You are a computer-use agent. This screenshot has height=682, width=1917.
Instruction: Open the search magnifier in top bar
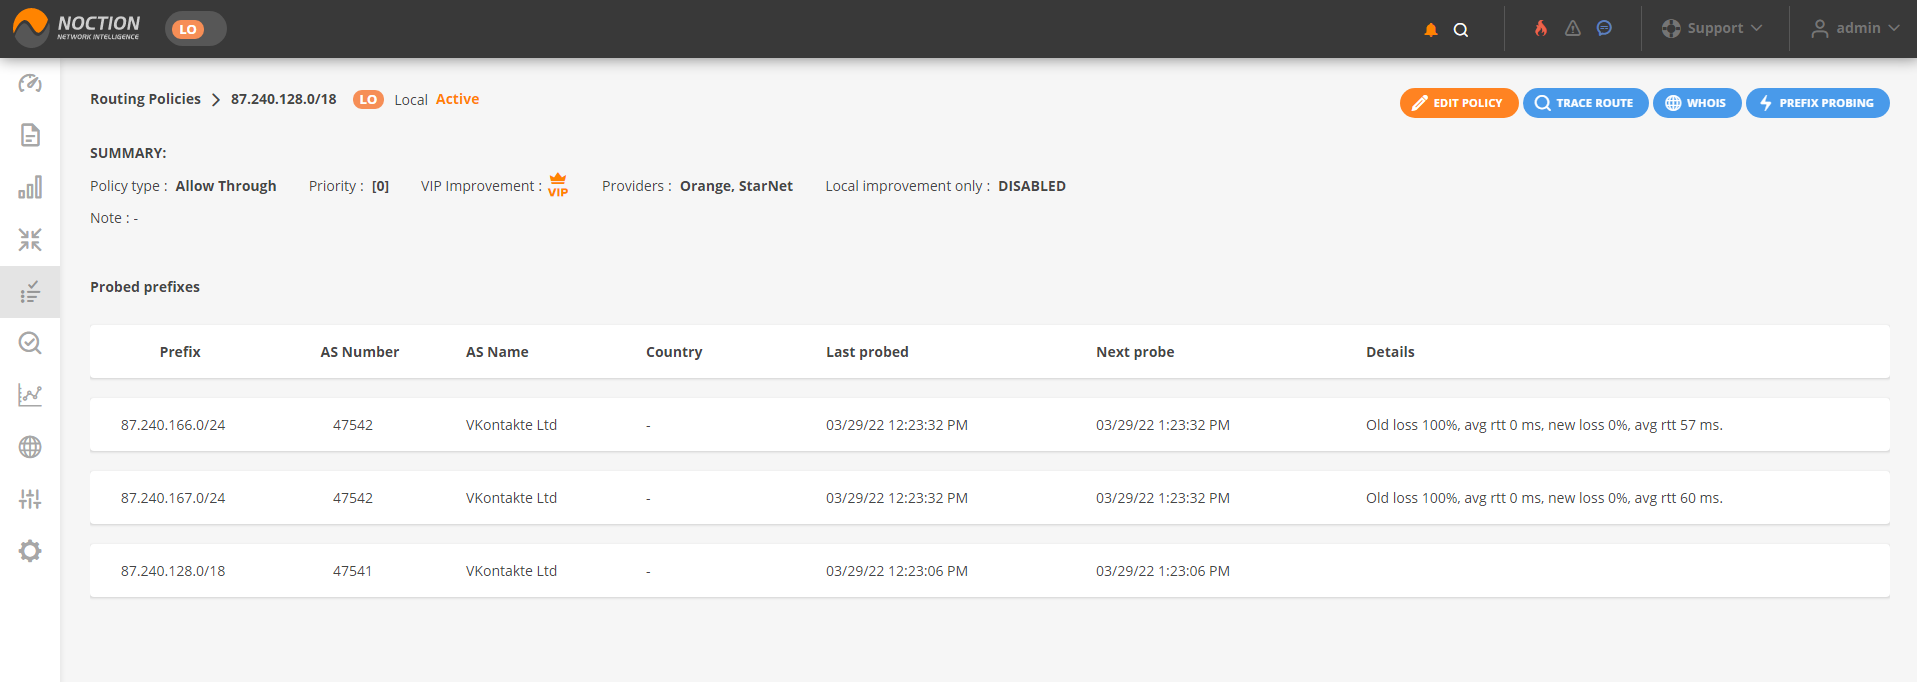[x=1461, y=30]
